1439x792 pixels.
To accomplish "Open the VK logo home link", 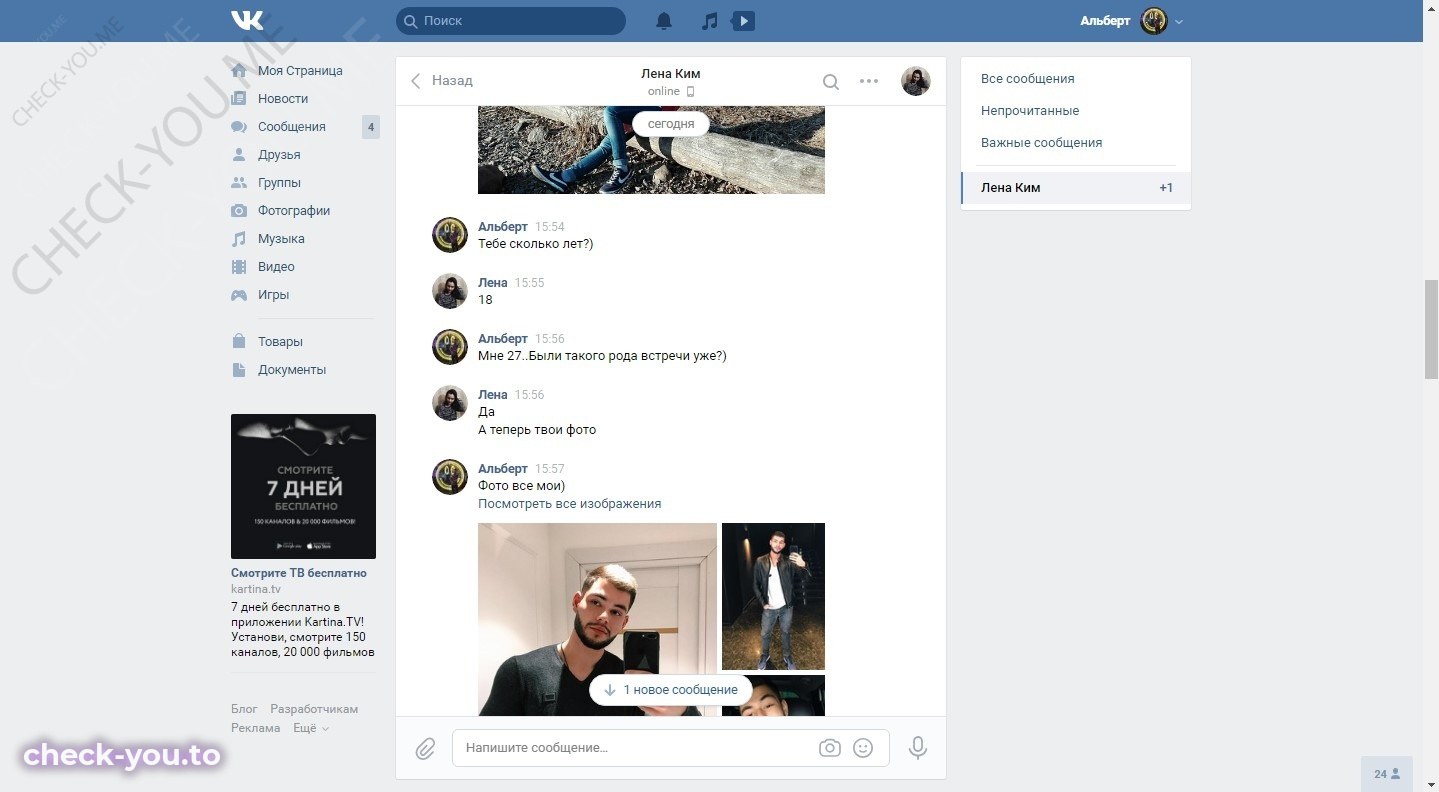I will (x=247, y=20).
